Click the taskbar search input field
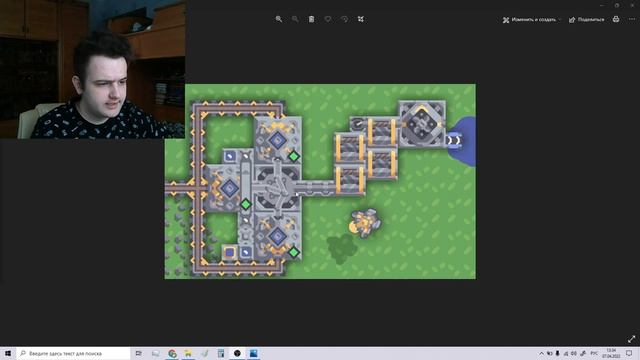640x360 pixels. click(73, 353)
